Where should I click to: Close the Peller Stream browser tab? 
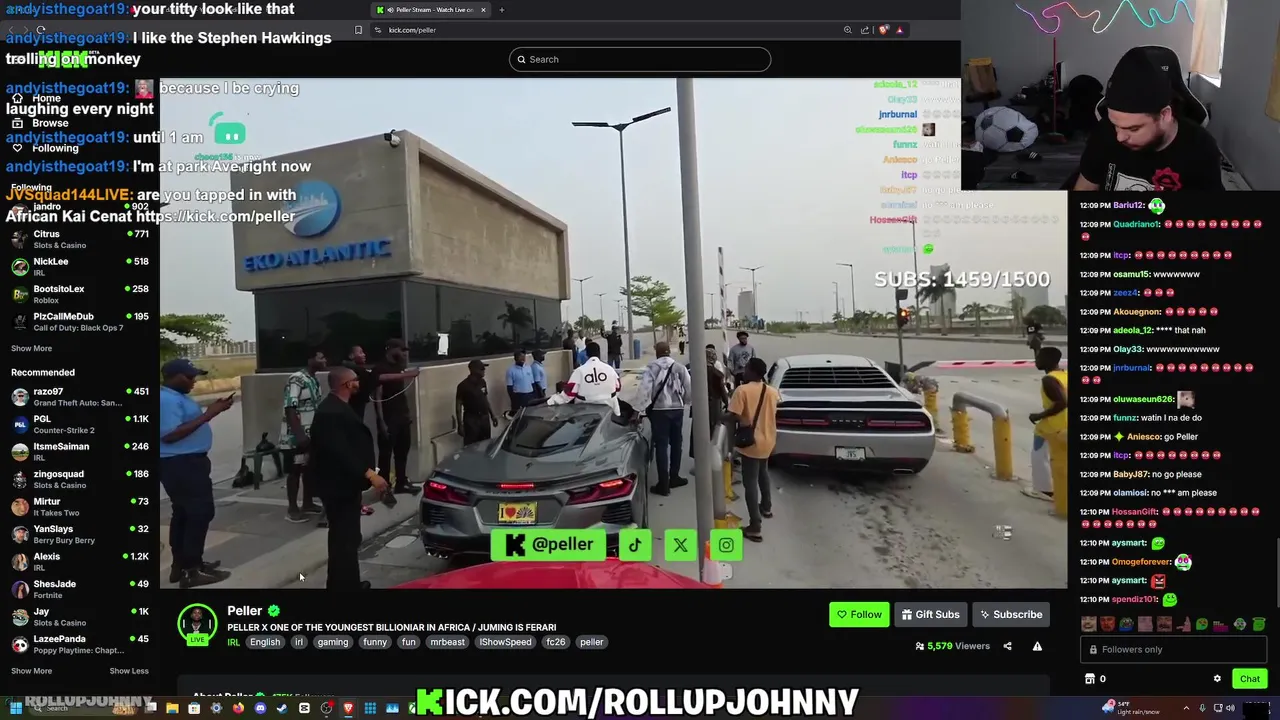(x=483, y=10)
